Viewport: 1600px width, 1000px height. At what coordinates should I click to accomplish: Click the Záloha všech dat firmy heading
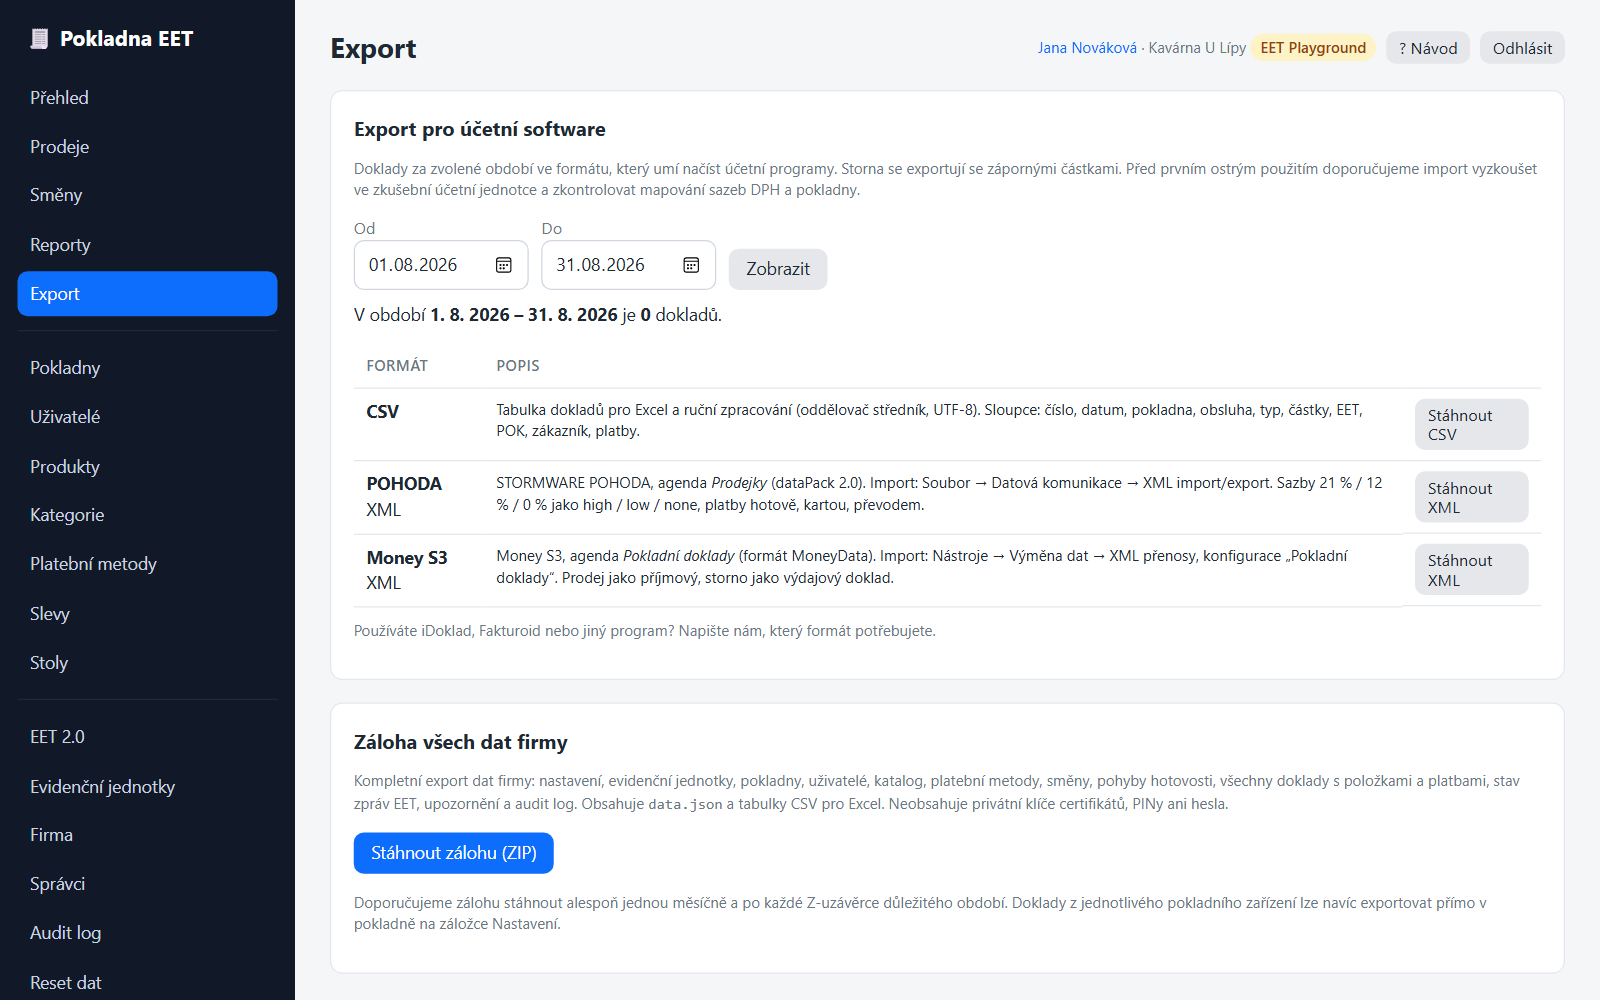pos(461,742)
